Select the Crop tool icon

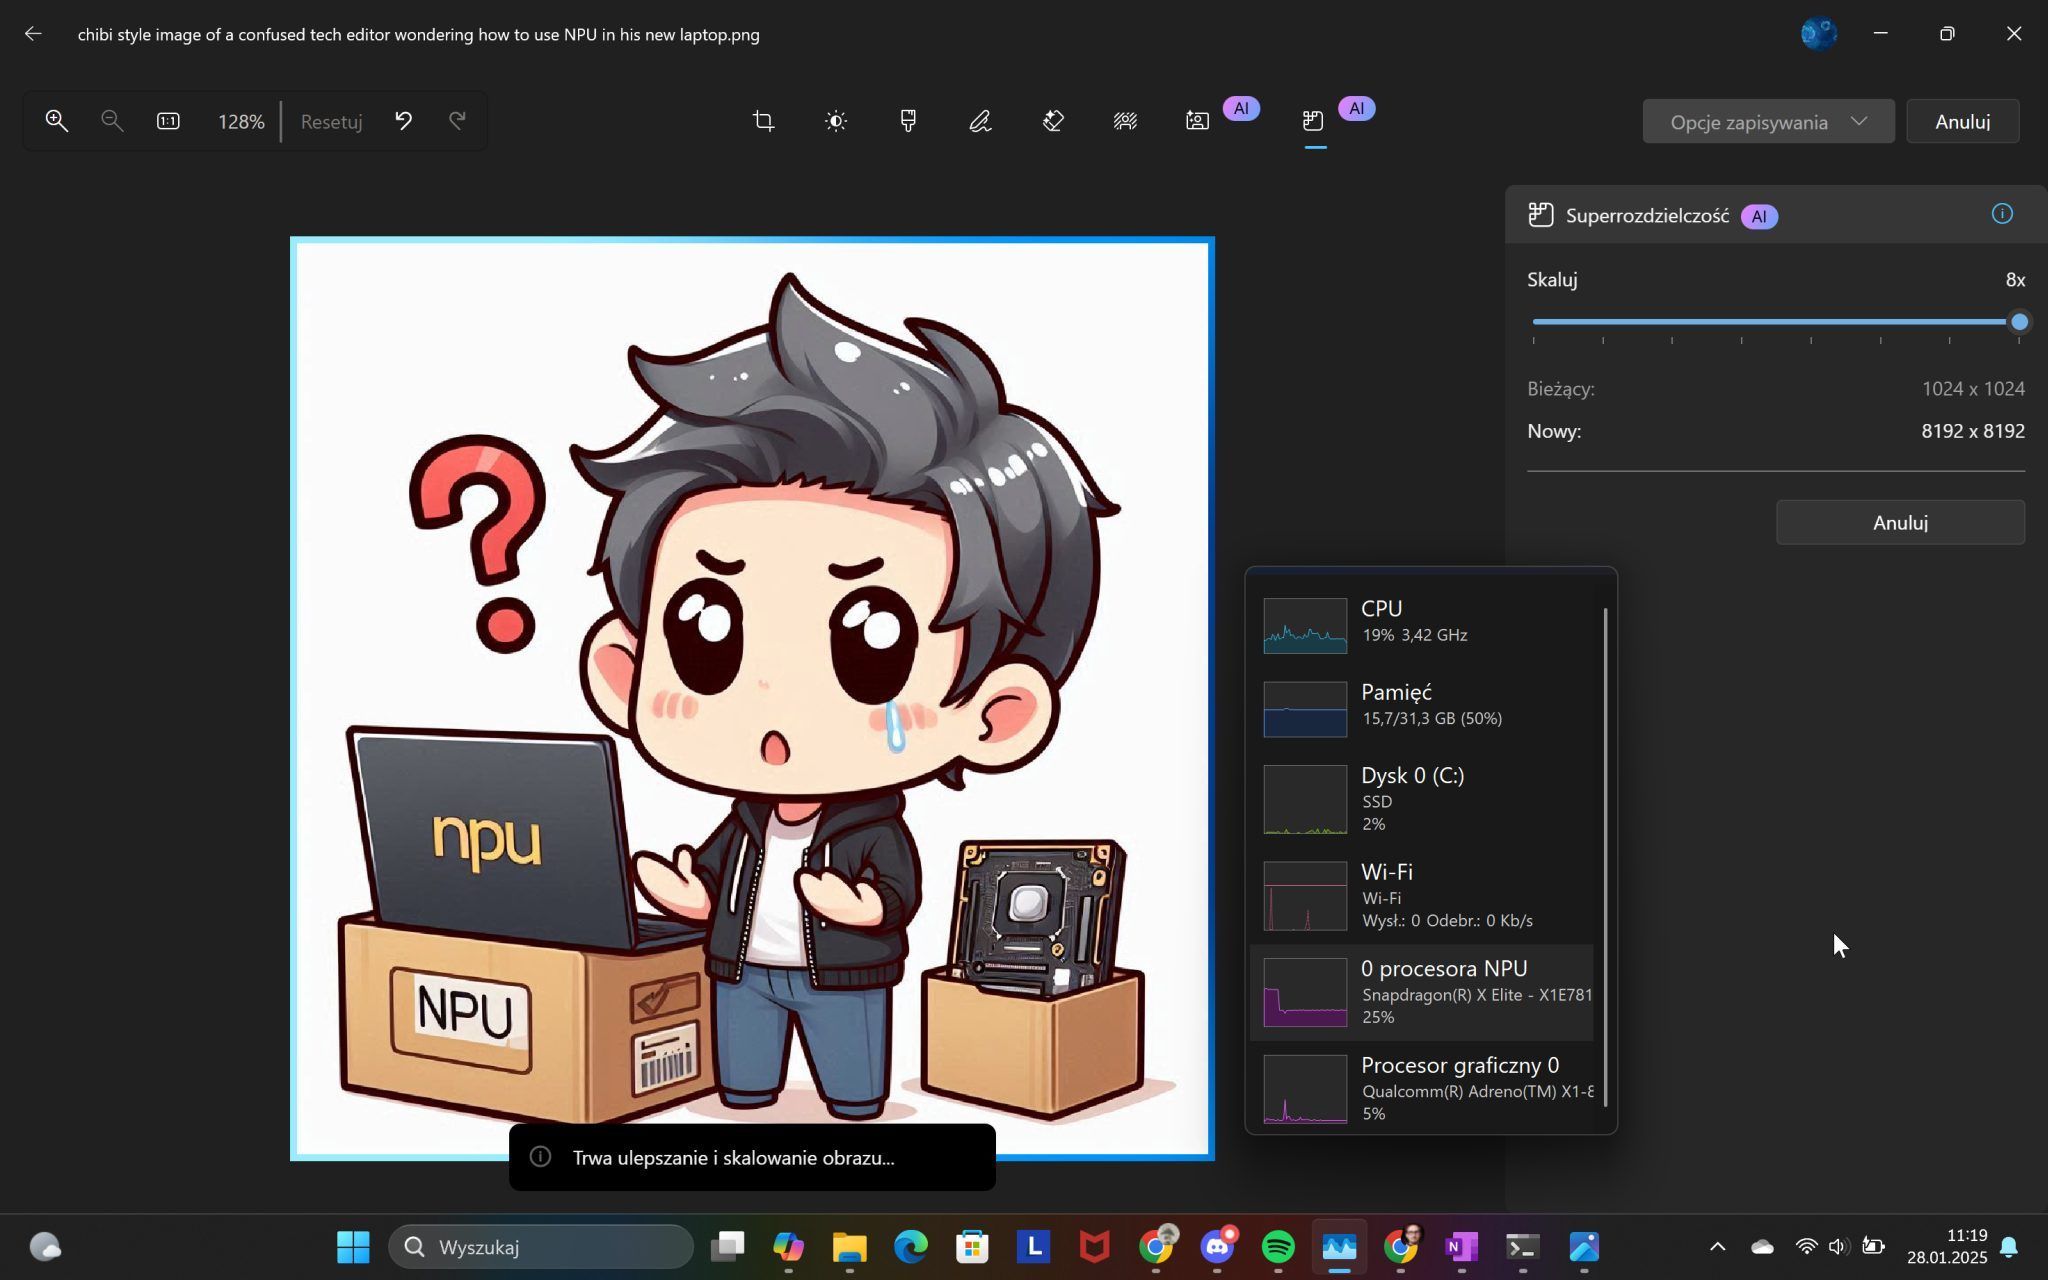pos(763,121)
